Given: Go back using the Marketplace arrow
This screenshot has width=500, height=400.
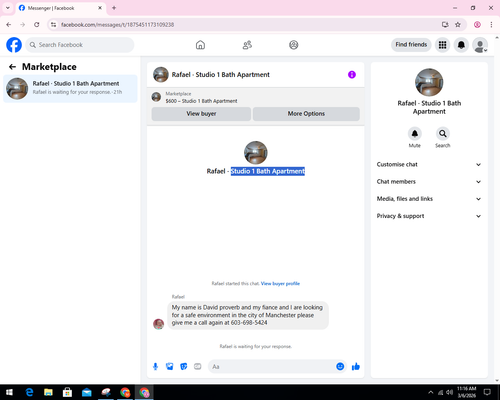Looking at the screenshot, I should click(12, 67).
